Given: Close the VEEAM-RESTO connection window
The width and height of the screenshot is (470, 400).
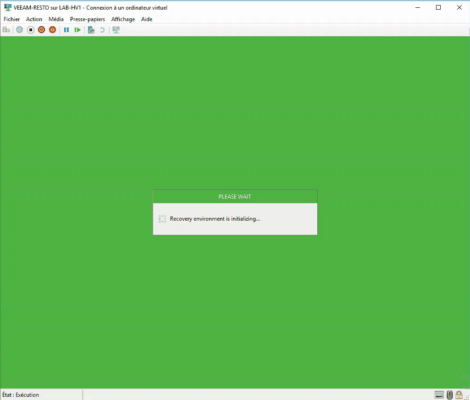Looking at the screenshot, I should click(x=459, y=7).
